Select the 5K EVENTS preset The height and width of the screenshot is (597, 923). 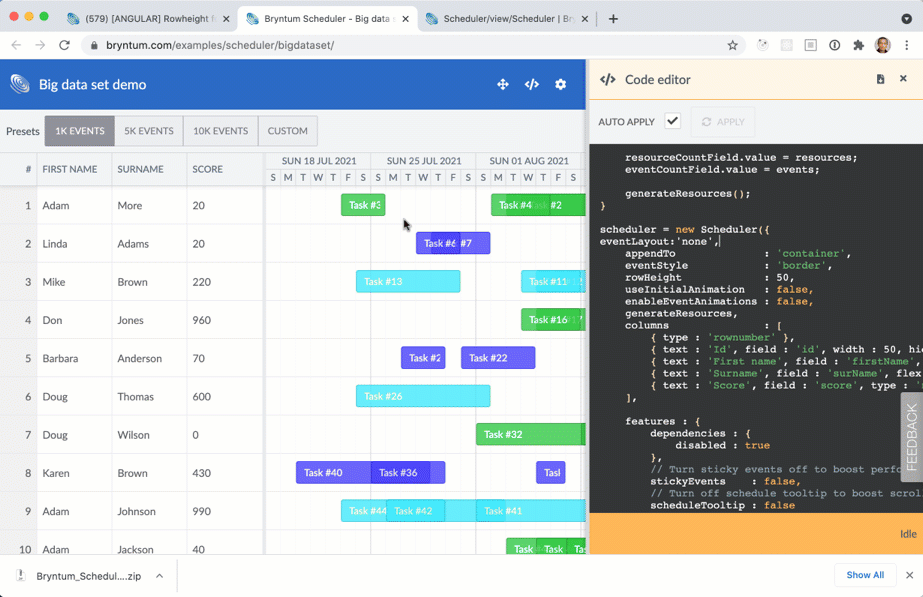tap(148, 130)
